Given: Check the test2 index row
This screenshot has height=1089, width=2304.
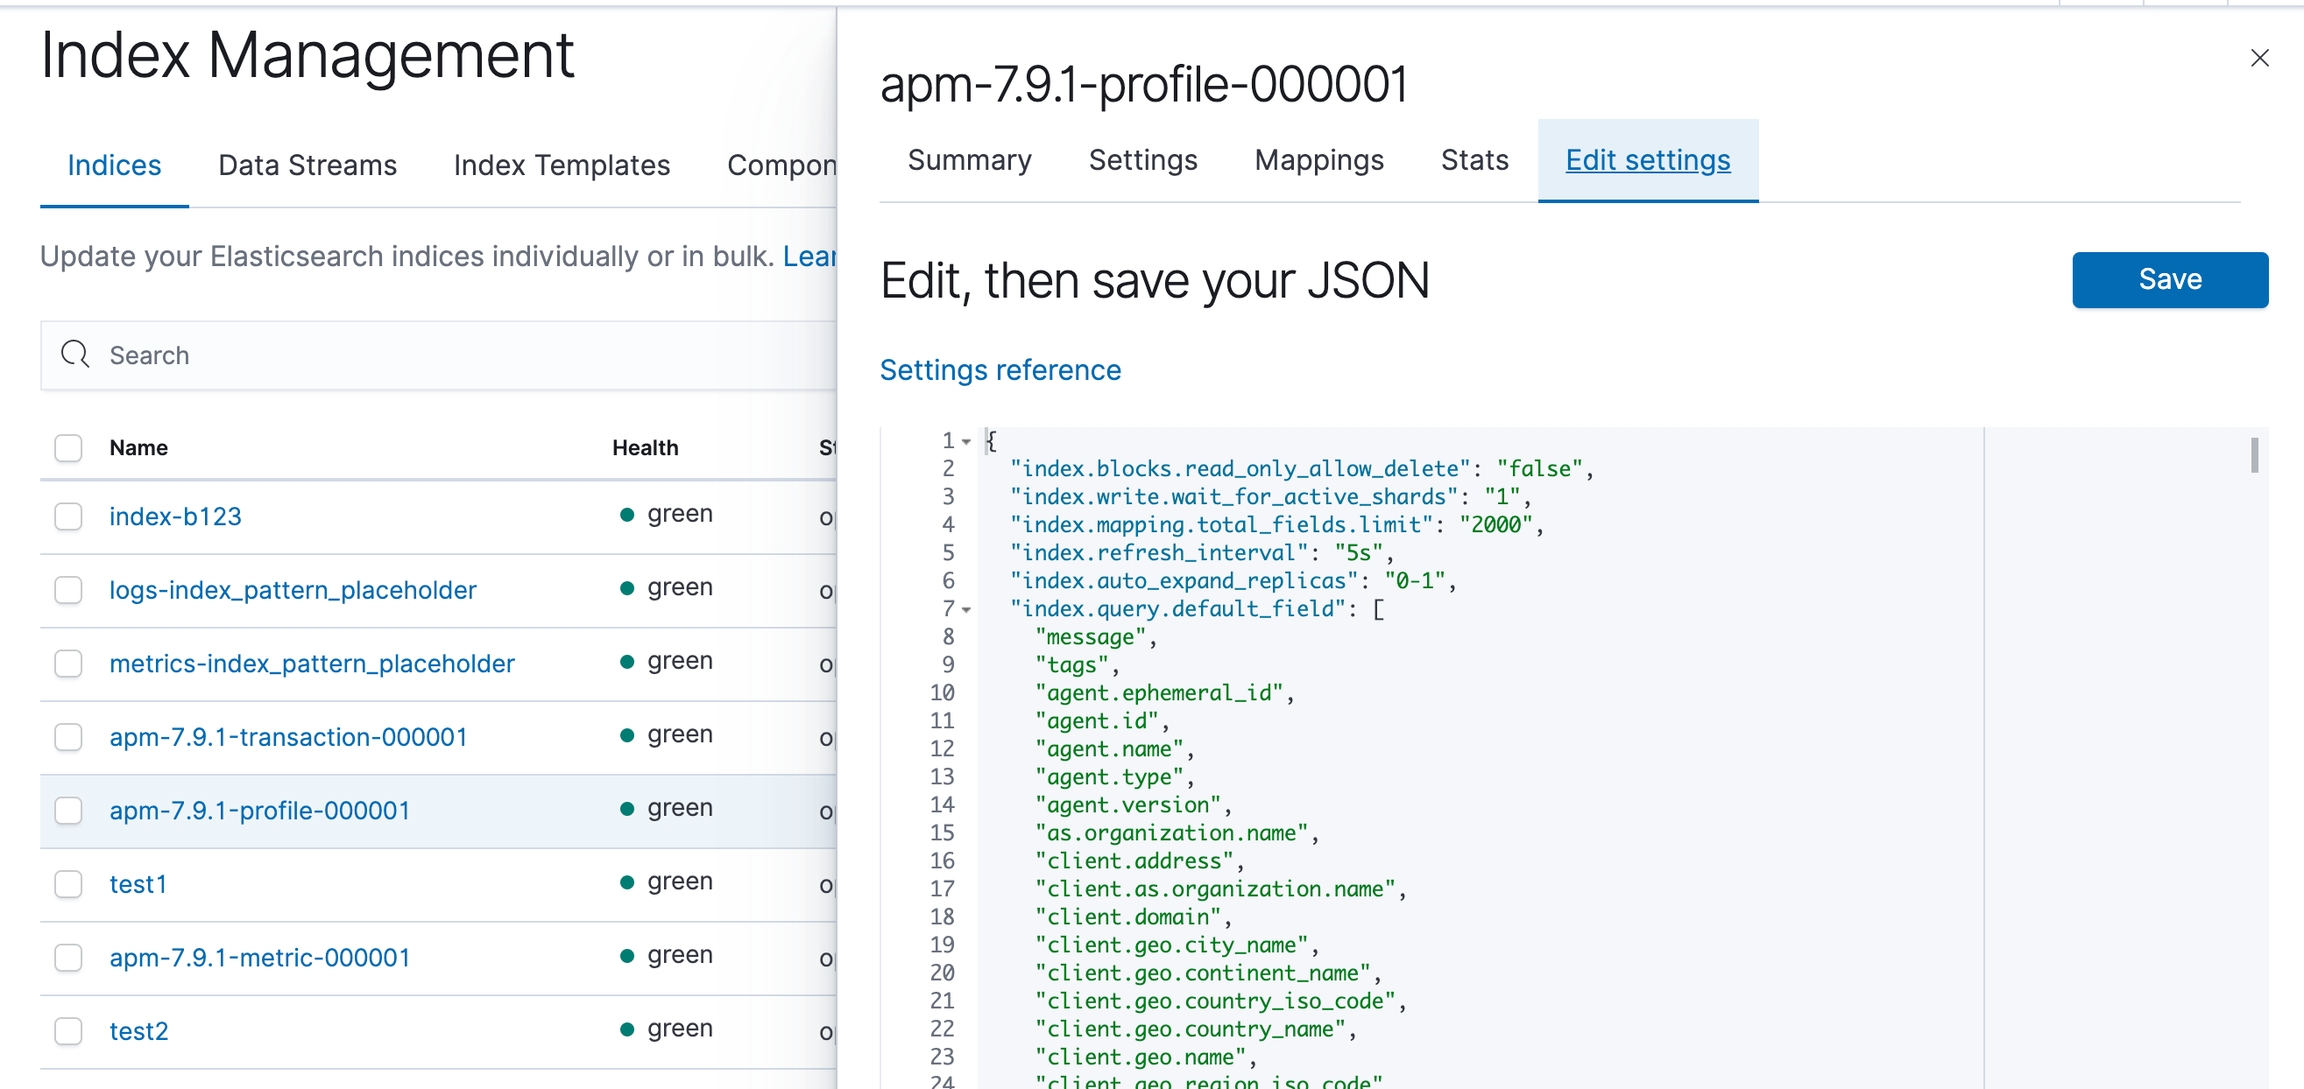Looking at the screenshot, I should click(x=68, y=1031).
